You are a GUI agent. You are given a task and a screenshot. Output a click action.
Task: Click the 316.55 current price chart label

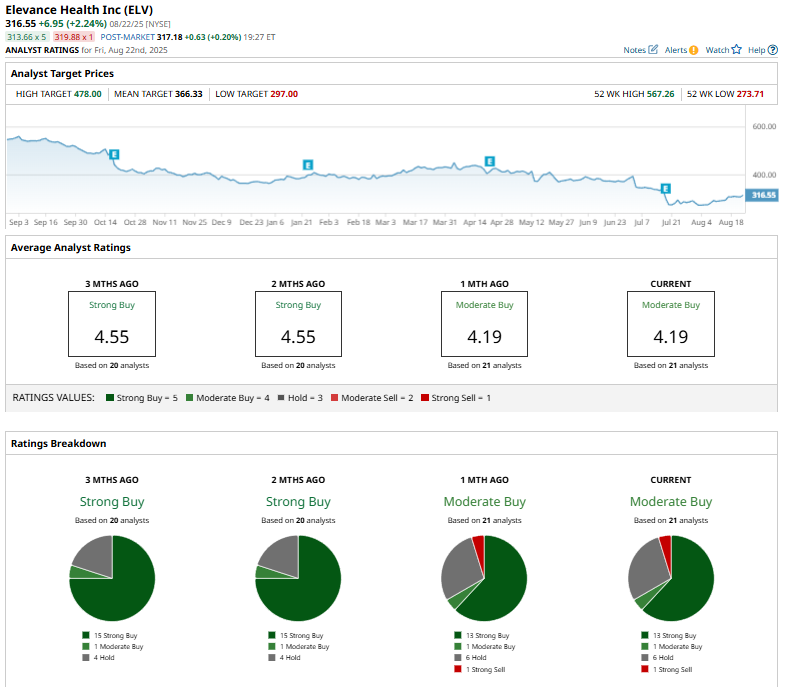pos(762,195)
